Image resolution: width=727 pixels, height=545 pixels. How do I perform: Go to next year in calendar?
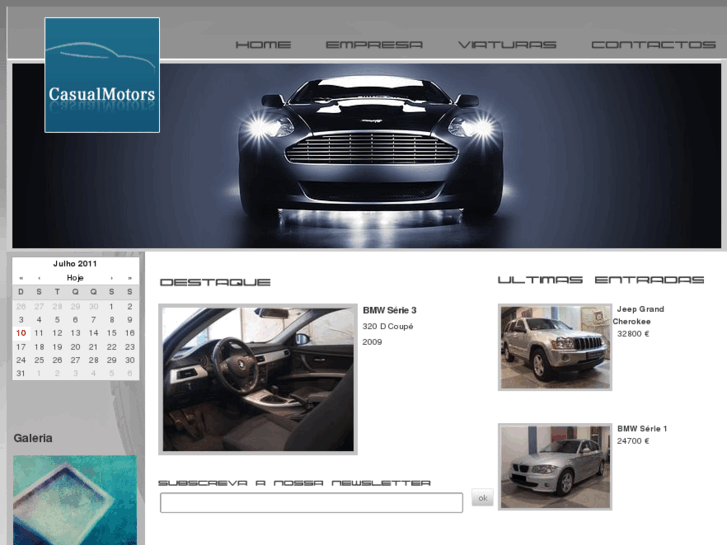click(130, 278)
